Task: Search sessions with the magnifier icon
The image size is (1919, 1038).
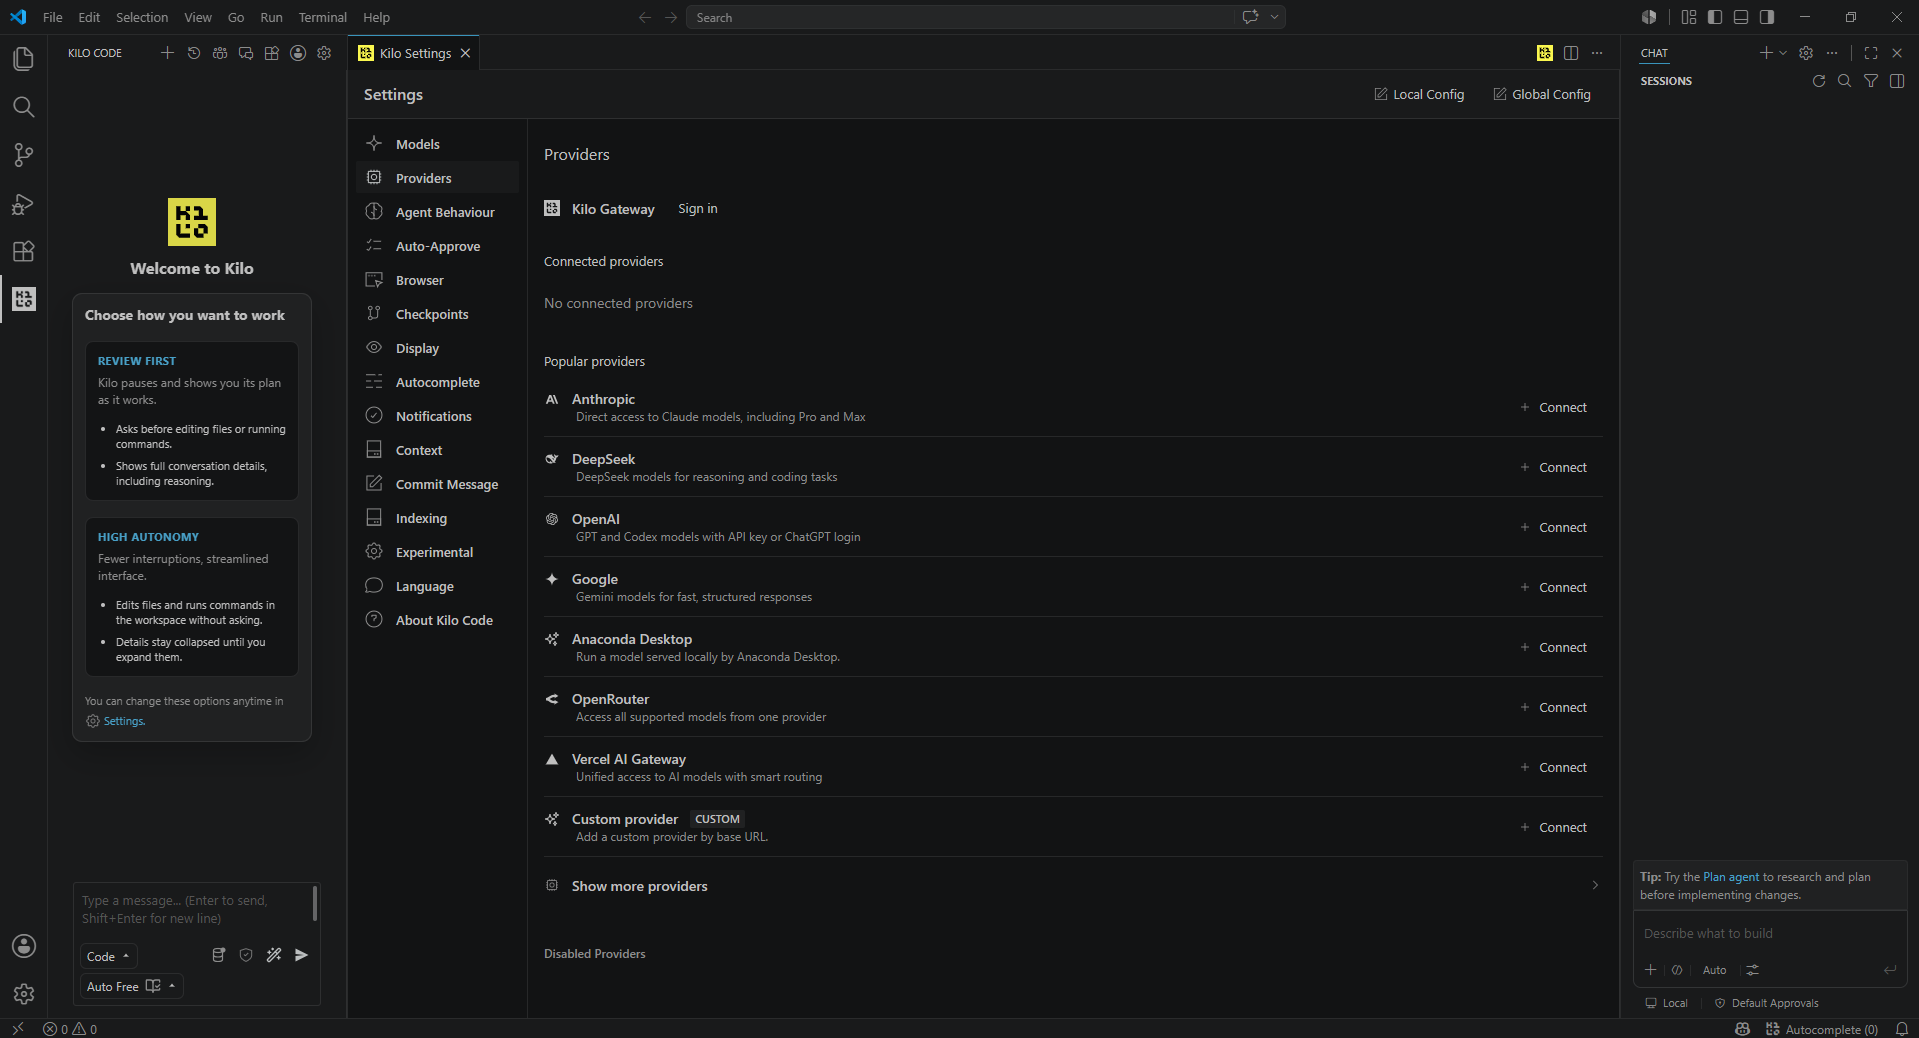Action: click(x=1845, y=81)
